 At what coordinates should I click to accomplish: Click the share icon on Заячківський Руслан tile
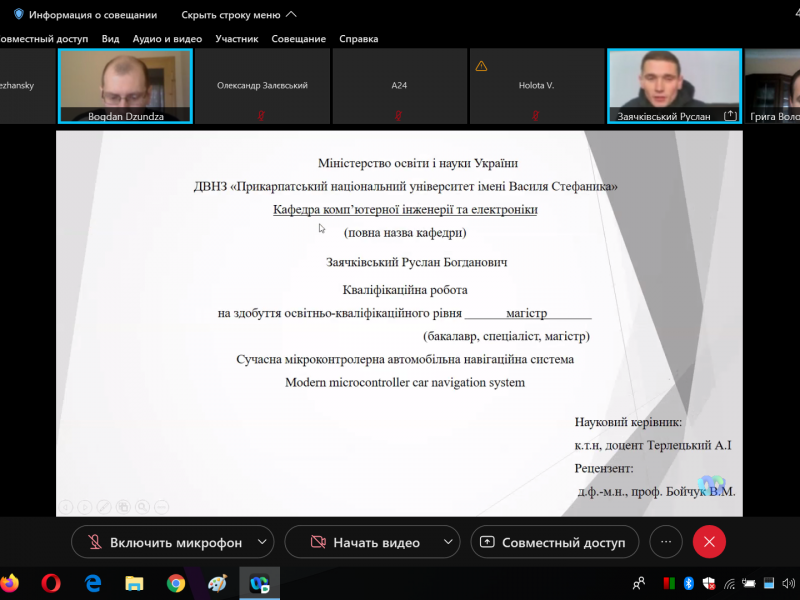point(730,115)
